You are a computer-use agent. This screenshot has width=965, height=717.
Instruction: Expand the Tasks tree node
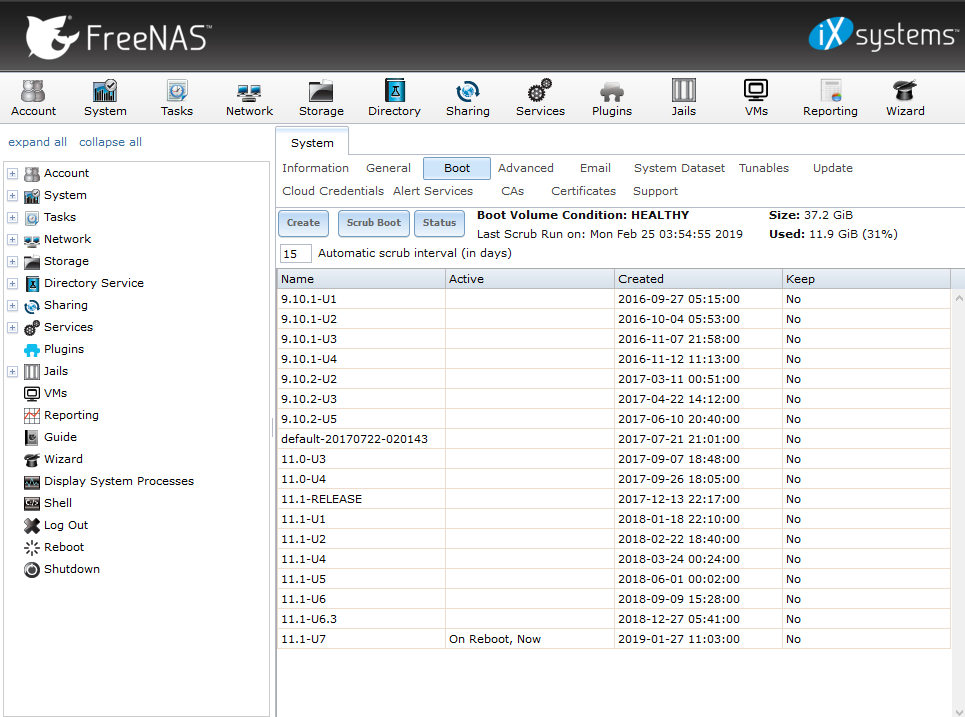(x=12, y=217)
